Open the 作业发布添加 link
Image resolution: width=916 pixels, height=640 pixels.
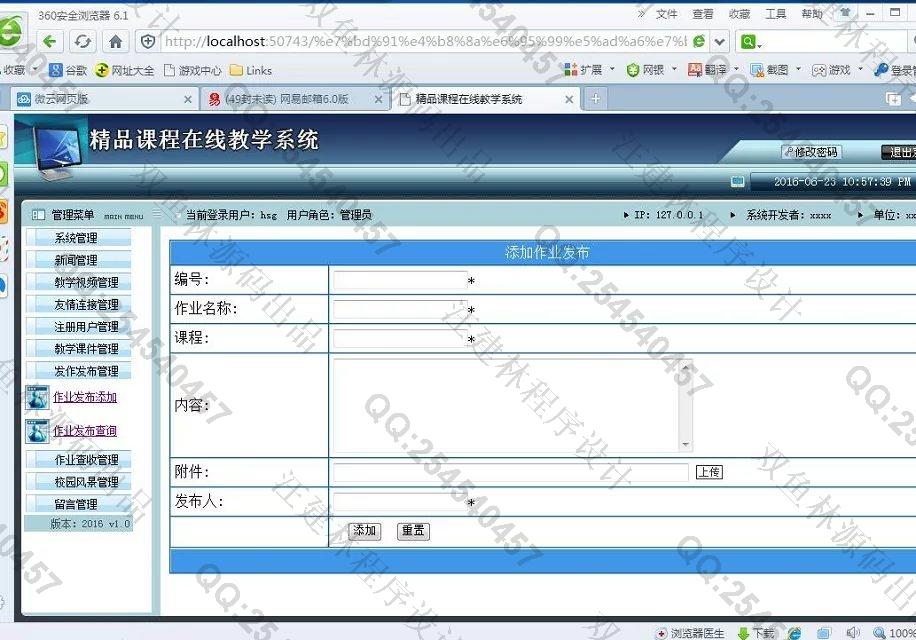[x=85, y=397]
